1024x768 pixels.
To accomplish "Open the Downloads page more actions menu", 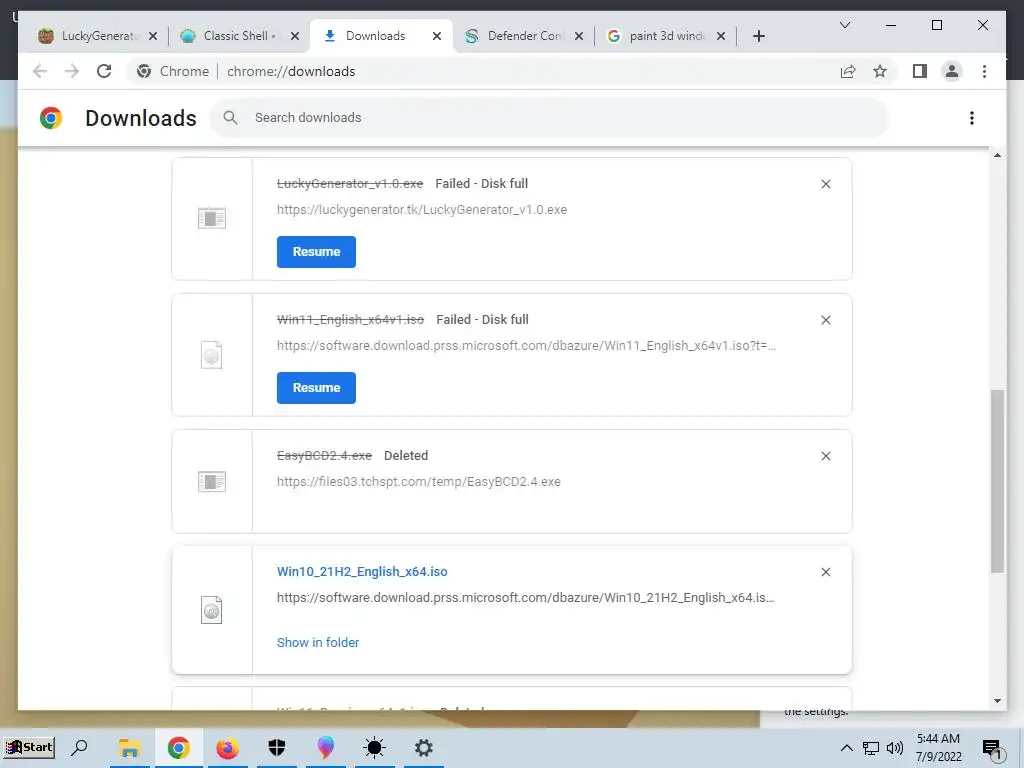I will coord(972,118).
